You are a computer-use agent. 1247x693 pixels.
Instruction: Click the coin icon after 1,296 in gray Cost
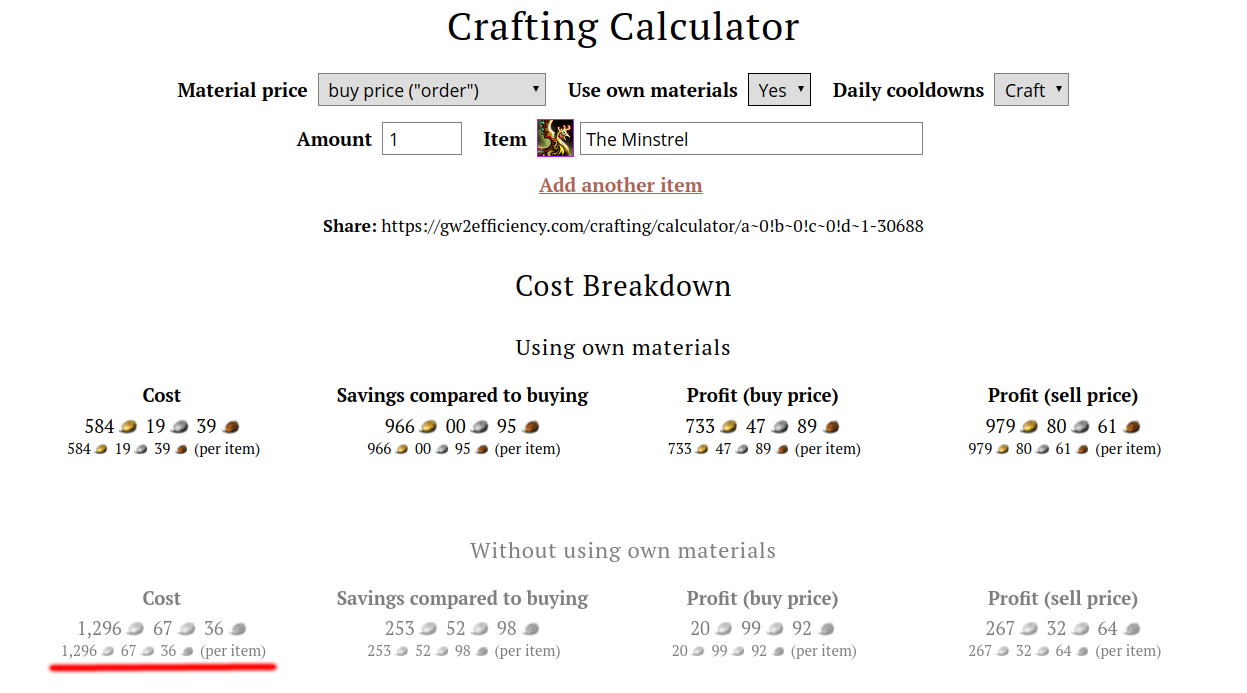134,628
